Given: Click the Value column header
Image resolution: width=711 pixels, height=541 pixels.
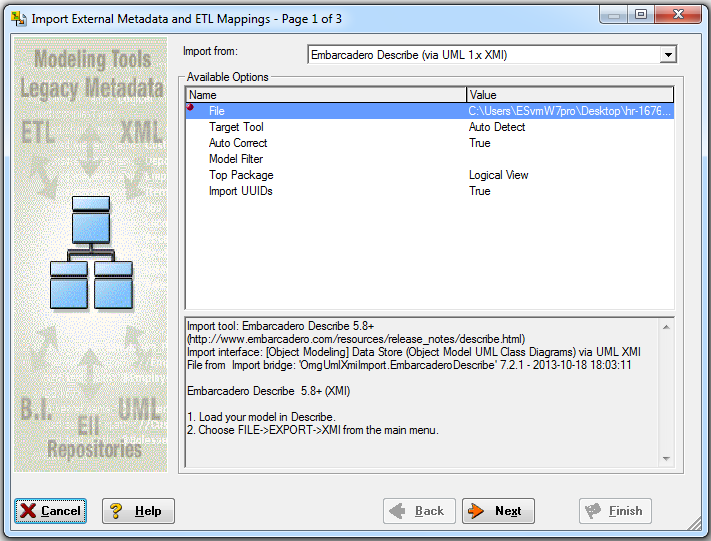Looking at the screenshot, I should (570, 95).
